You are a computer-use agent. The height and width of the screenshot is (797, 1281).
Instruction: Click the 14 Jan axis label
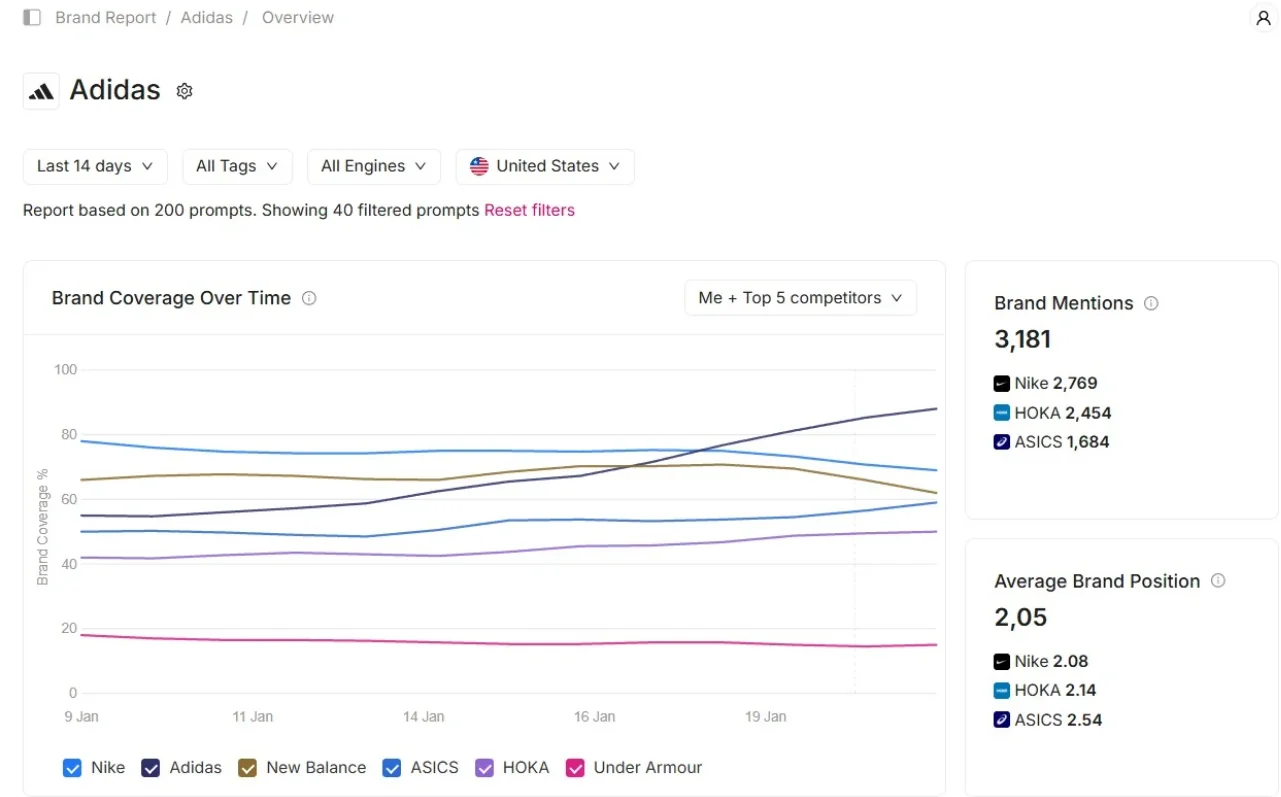coord(424,717)
